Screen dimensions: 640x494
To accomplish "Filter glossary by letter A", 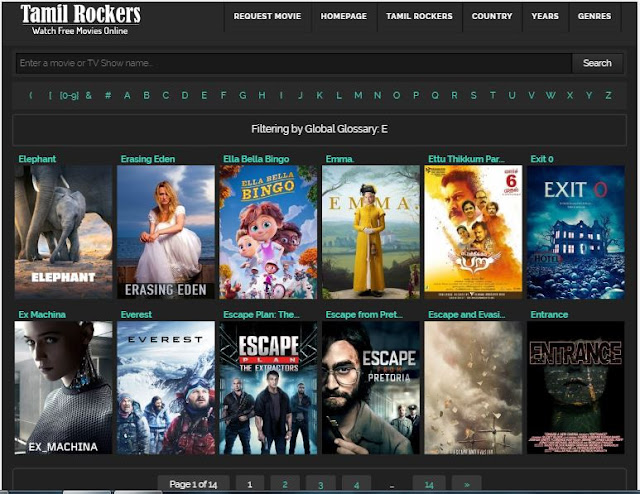I will pos(127,96).
